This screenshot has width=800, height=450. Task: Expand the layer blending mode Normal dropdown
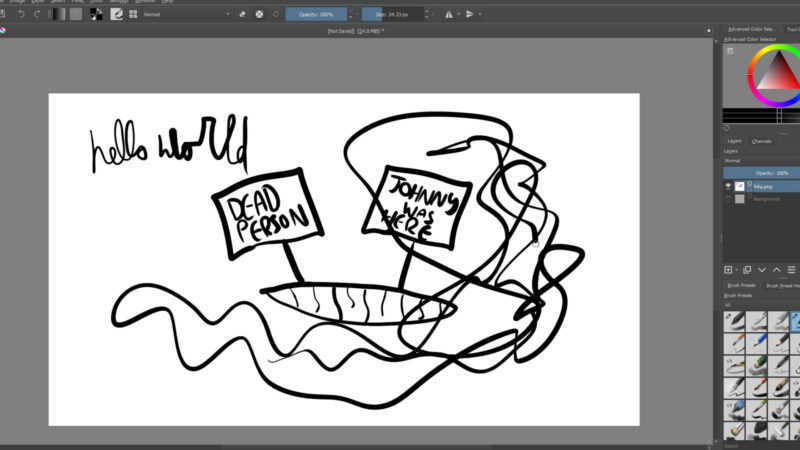tap(760, 160)
